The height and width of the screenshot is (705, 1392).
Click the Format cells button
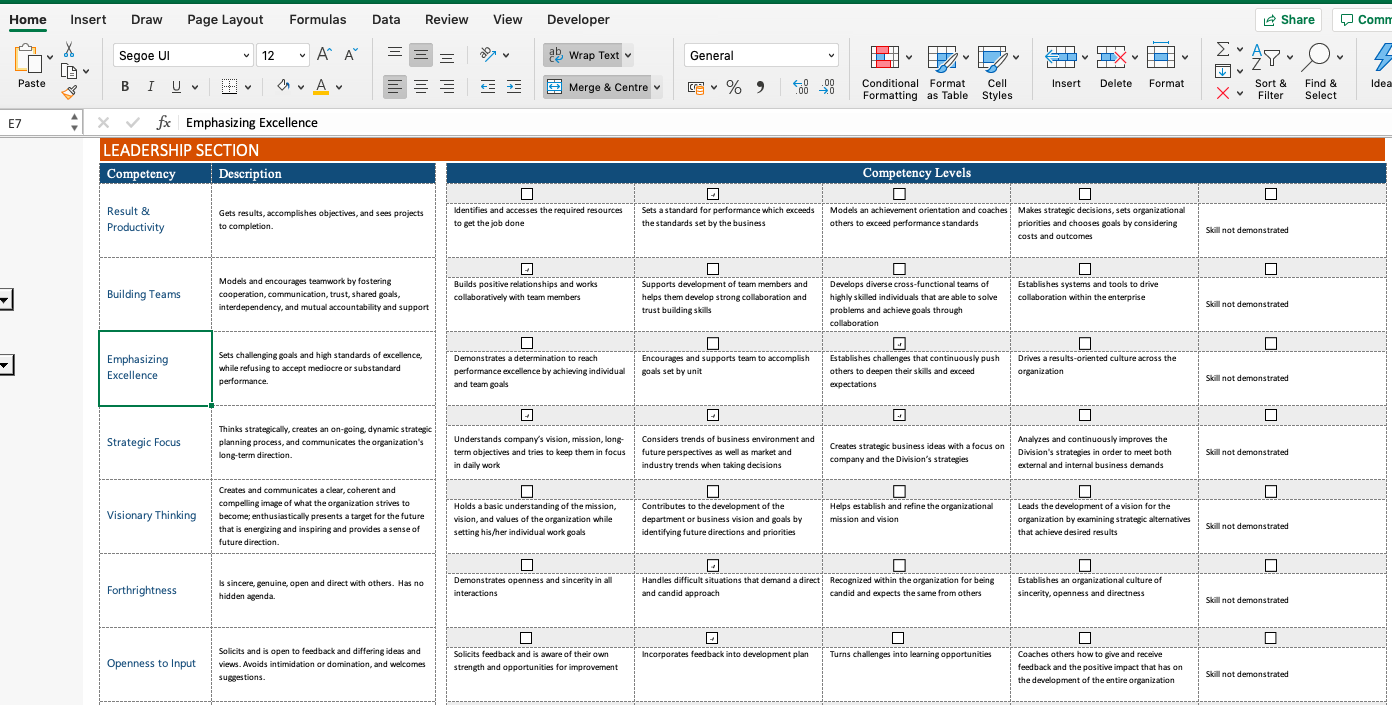click(x=1166, y=66)
